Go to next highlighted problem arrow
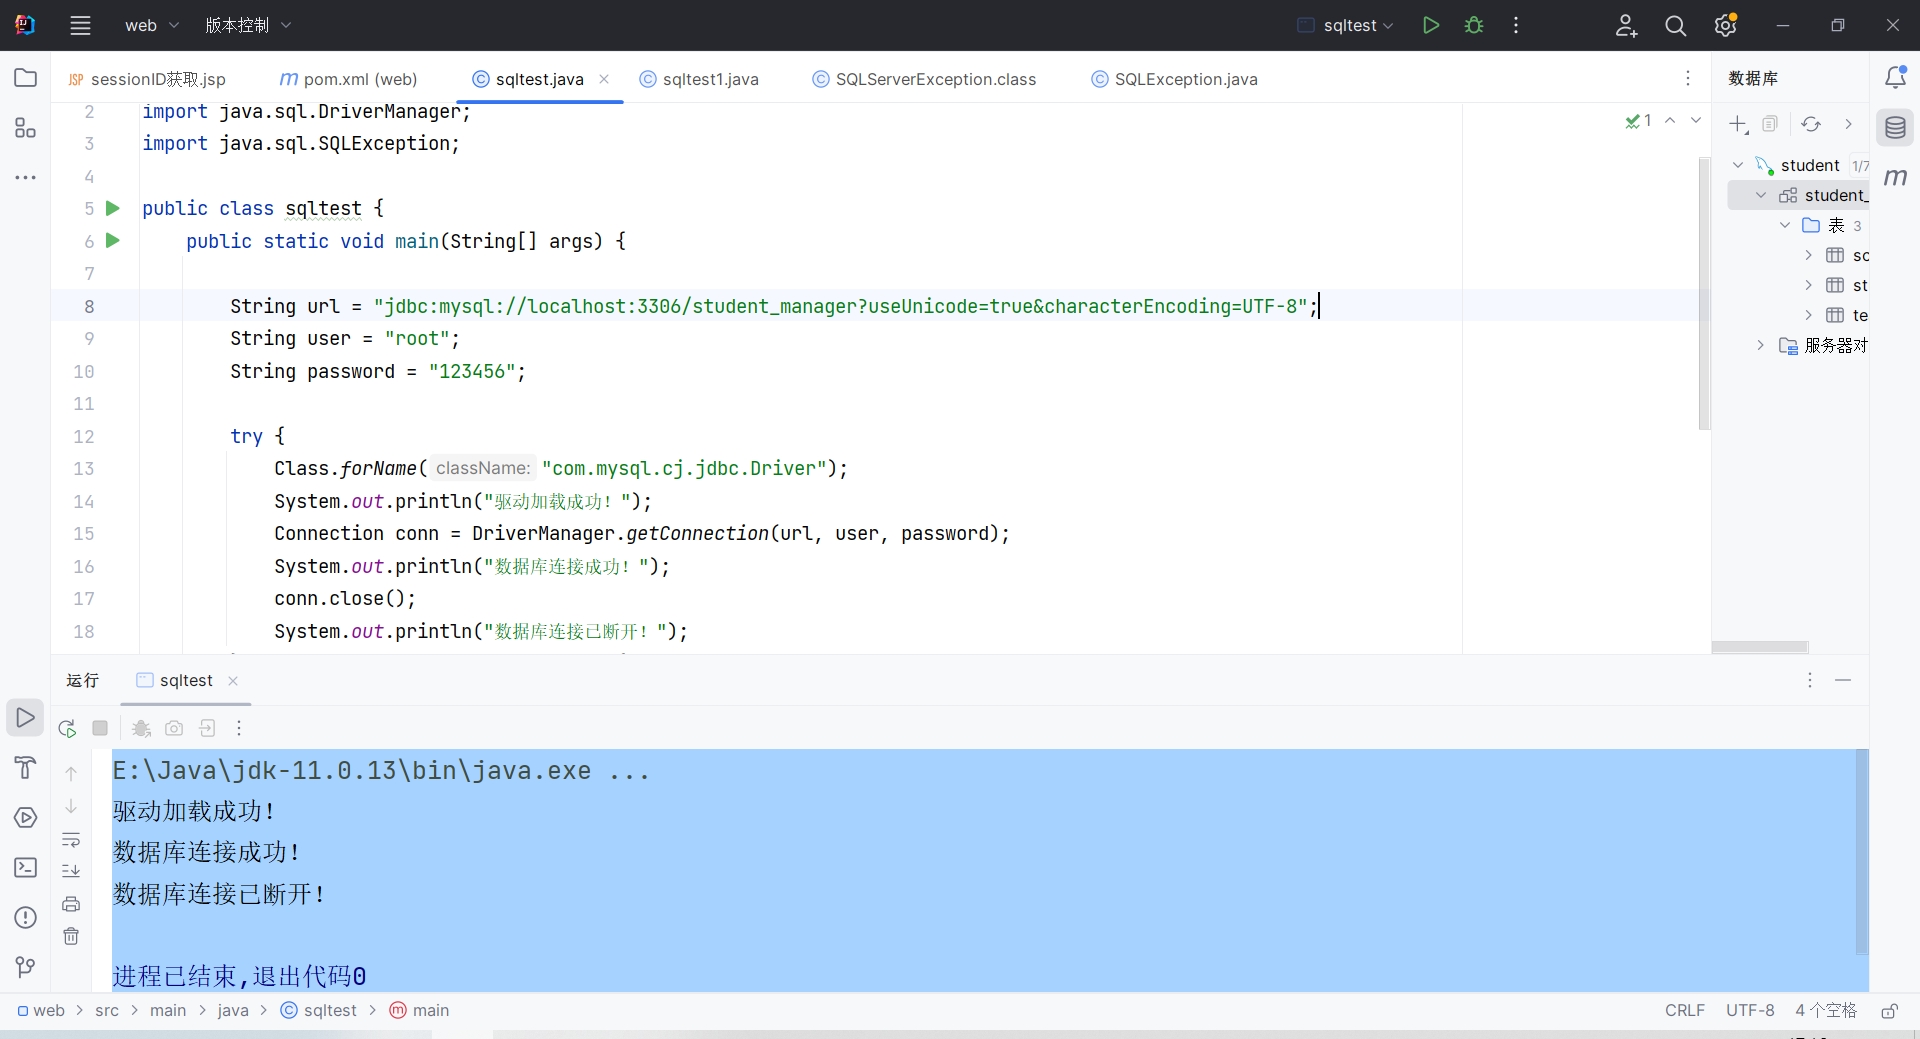This screenshot has width=1920, height=1039. tap(1696, 120)
